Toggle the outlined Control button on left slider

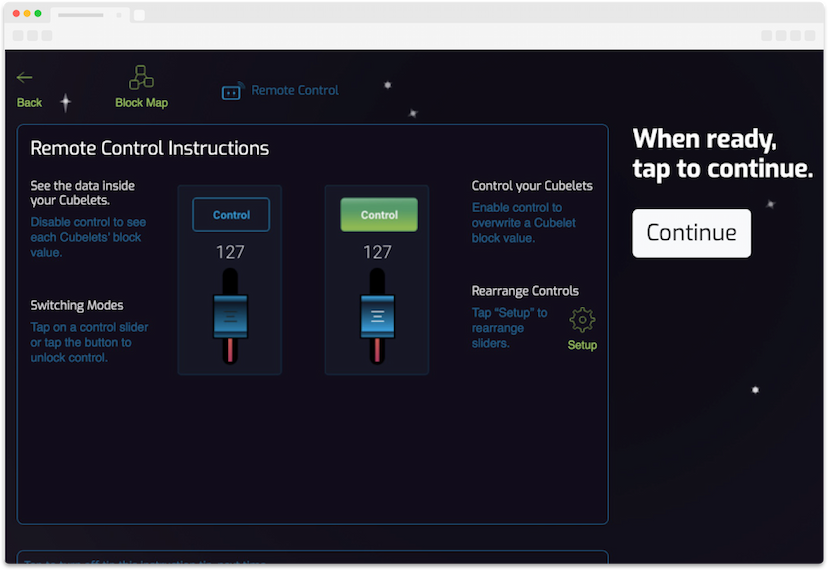[231, 215]
